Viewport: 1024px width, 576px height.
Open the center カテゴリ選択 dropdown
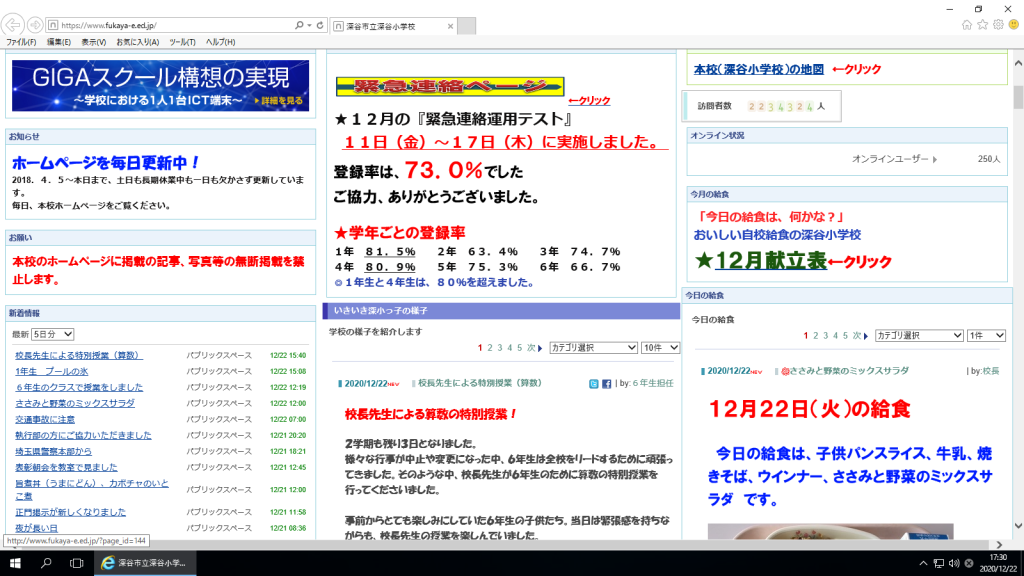[x=593, y=348]
